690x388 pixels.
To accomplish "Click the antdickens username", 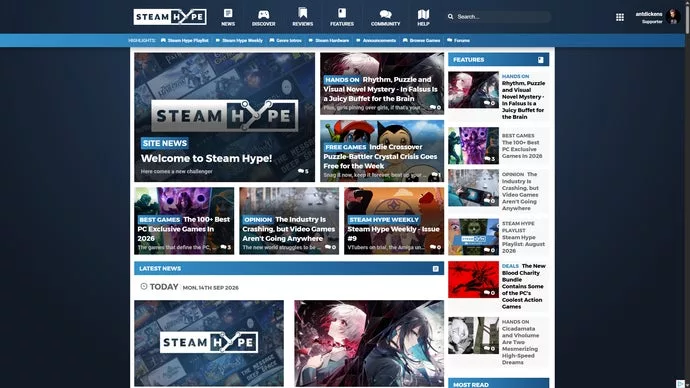I will point(649,14).
